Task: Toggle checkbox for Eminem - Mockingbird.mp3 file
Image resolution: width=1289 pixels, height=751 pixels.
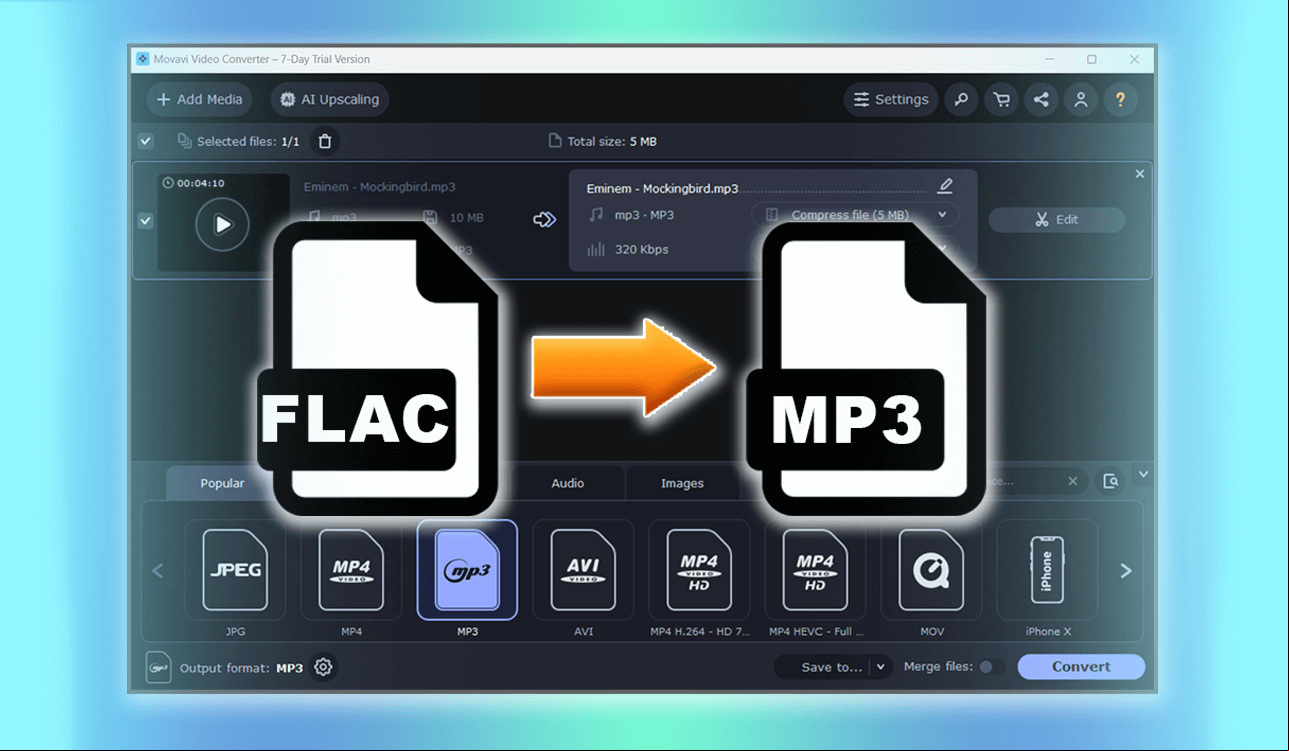Action: (x=146, y=220)
